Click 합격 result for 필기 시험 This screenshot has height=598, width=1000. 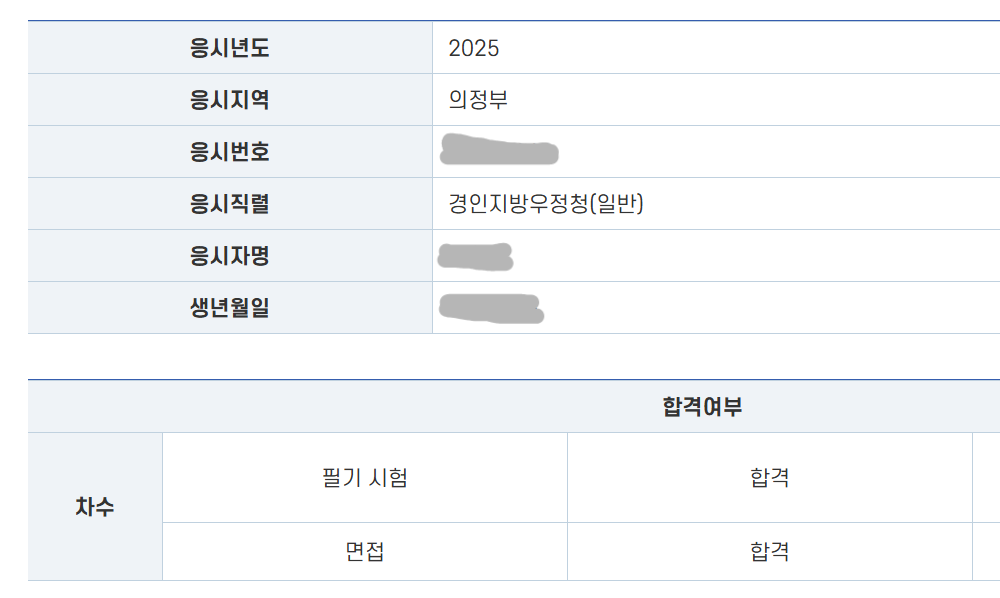pyautogui.click(x=769, y=477)
